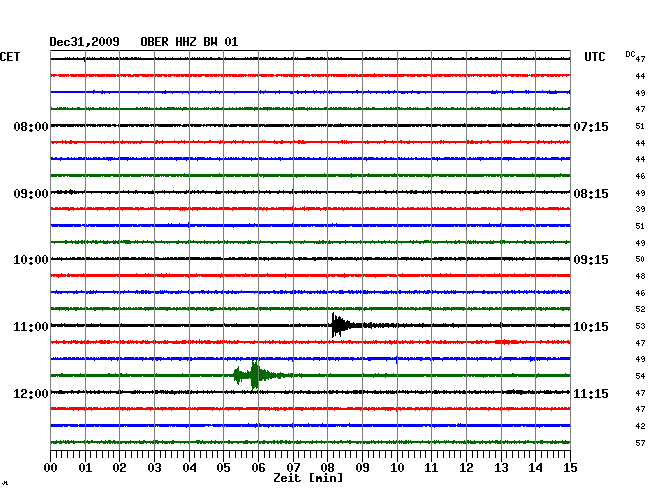
Task: Click the 08:15 UTC time label
Action: 591,194
